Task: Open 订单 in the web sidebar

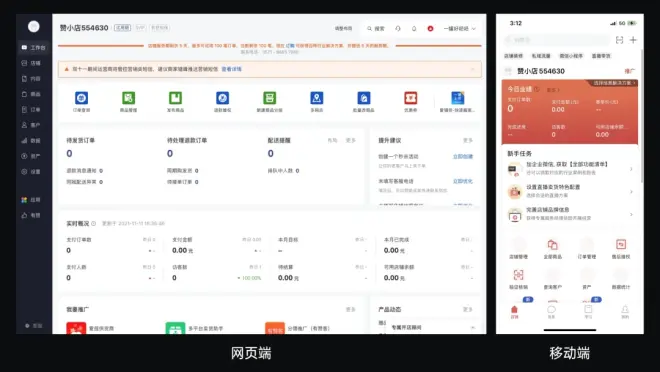Action: point(32,109)
